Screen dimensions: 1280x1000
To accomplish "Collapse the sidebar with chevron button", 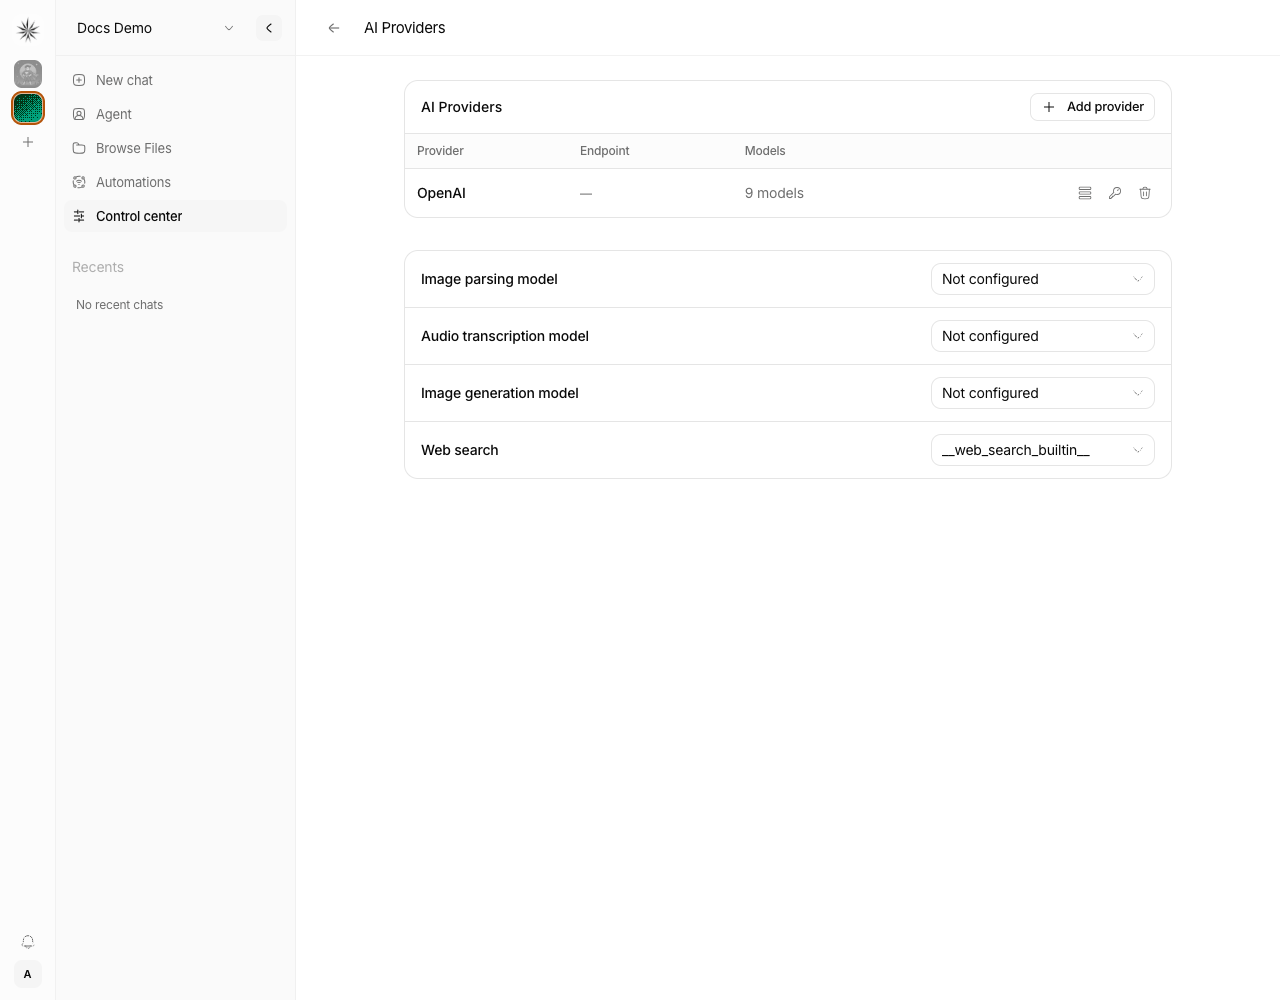I will 269,28.
